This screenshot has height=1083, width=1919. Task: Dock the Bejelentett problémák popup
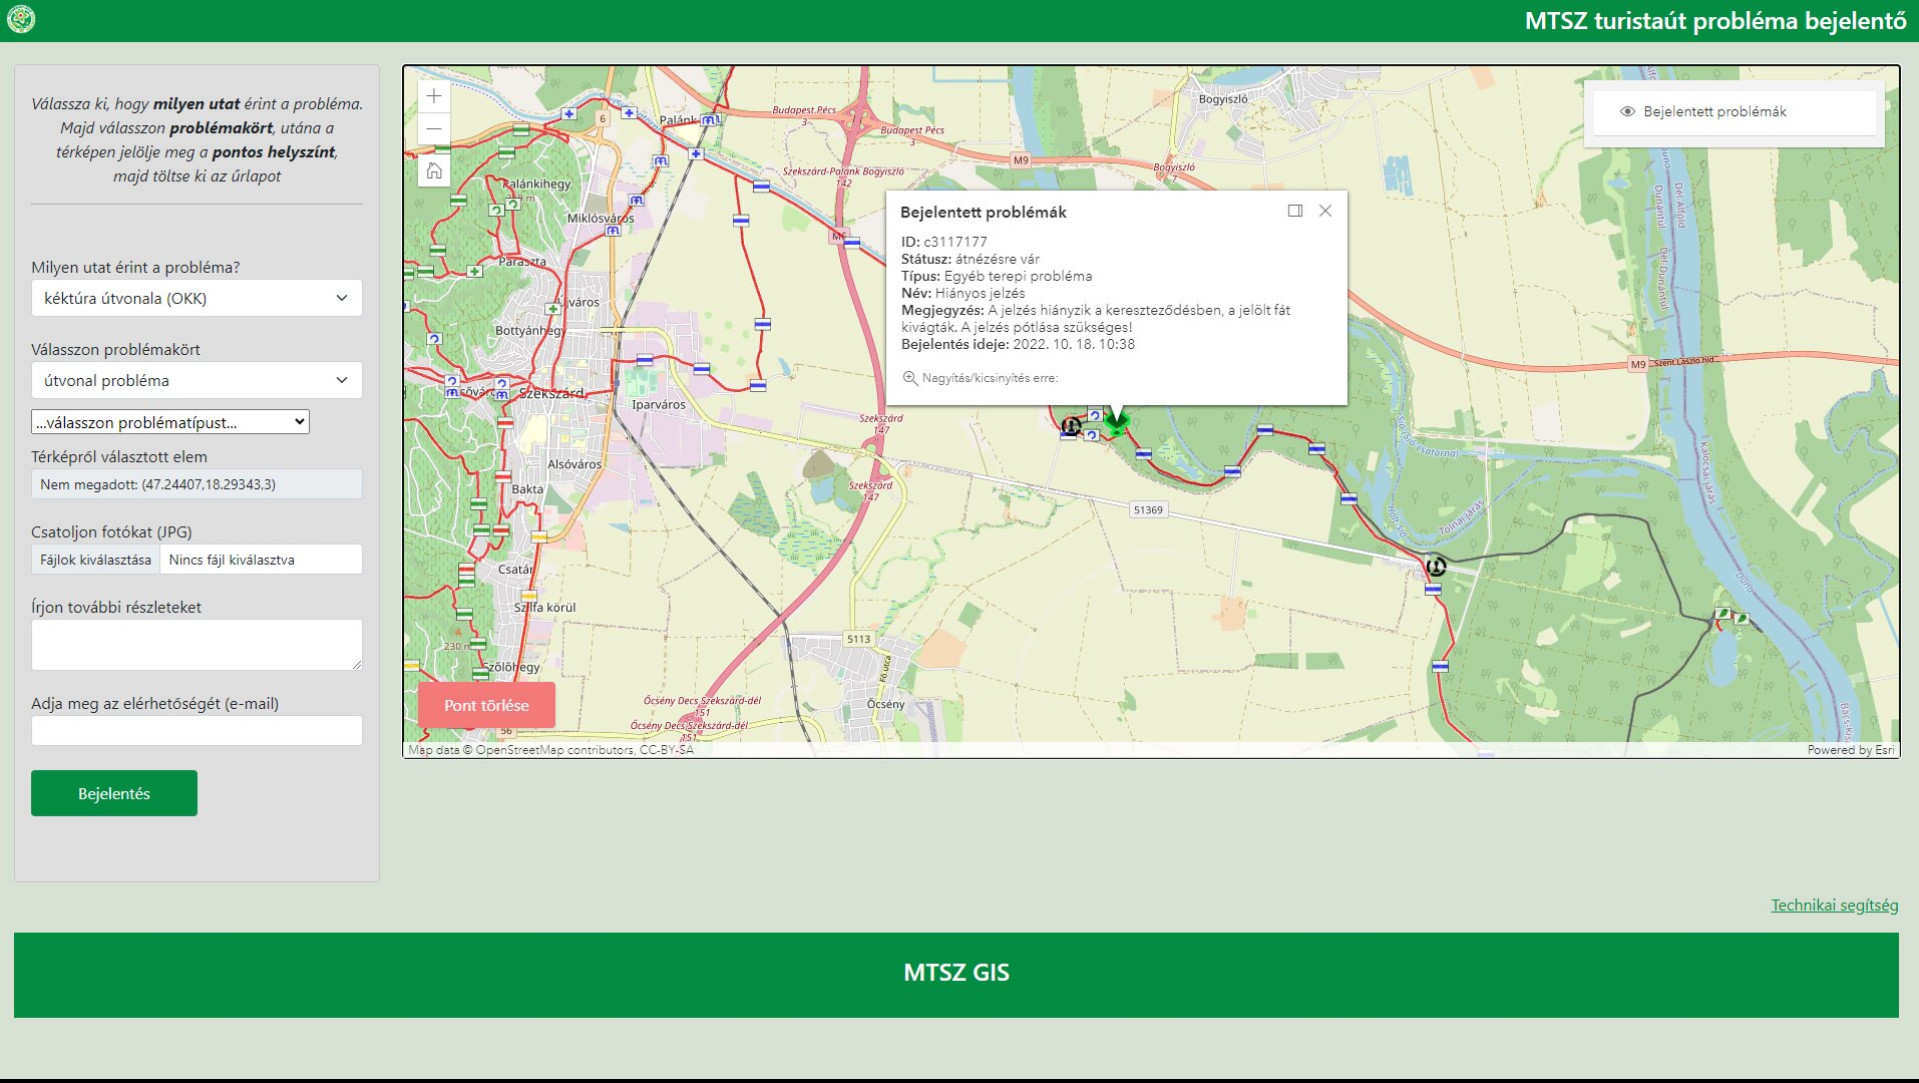pyautogui.click(x=1295, y=211)
